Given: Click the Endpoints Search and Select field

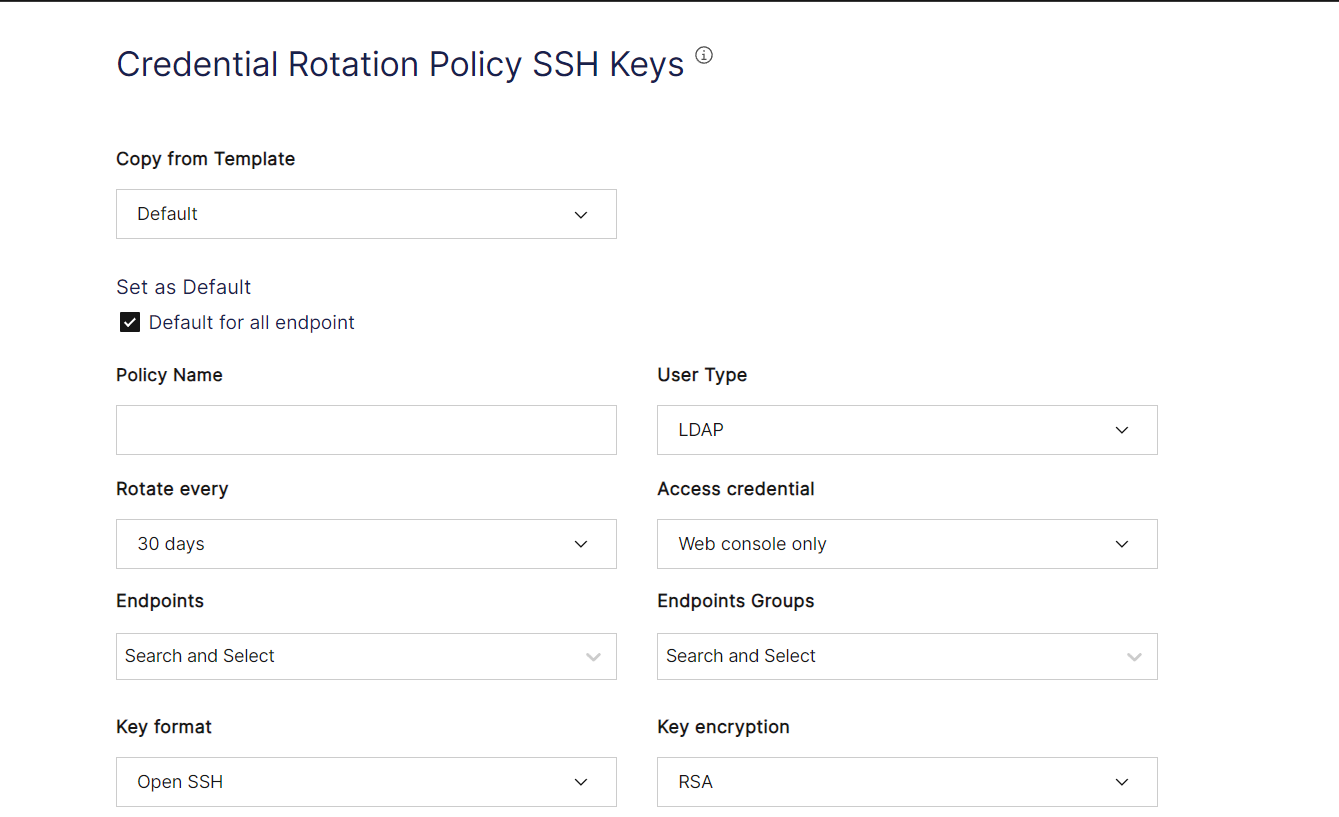Looking at the screenshot, I should click(300, 656).
